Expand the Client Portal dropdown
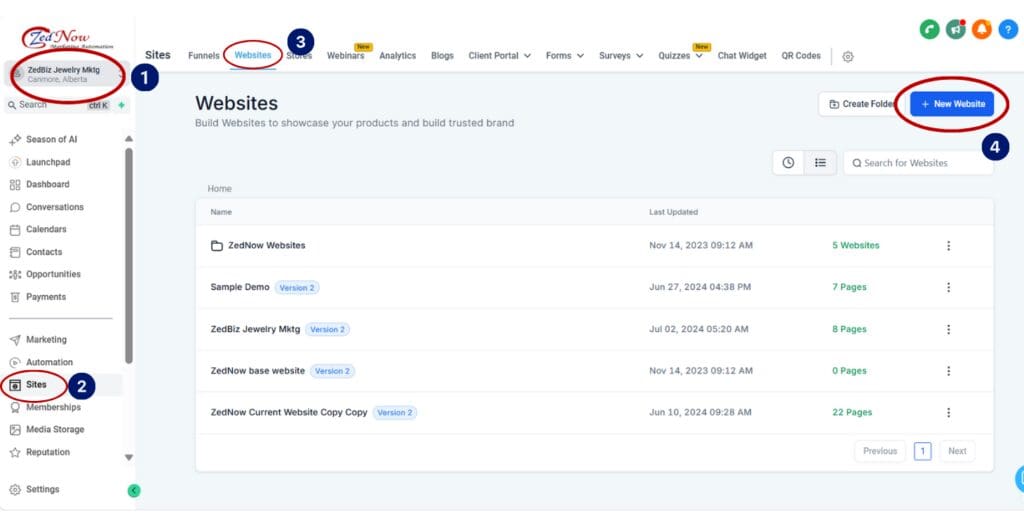Image resolution: width=1024 pixels, height=527 pixels. coord(499,56)
